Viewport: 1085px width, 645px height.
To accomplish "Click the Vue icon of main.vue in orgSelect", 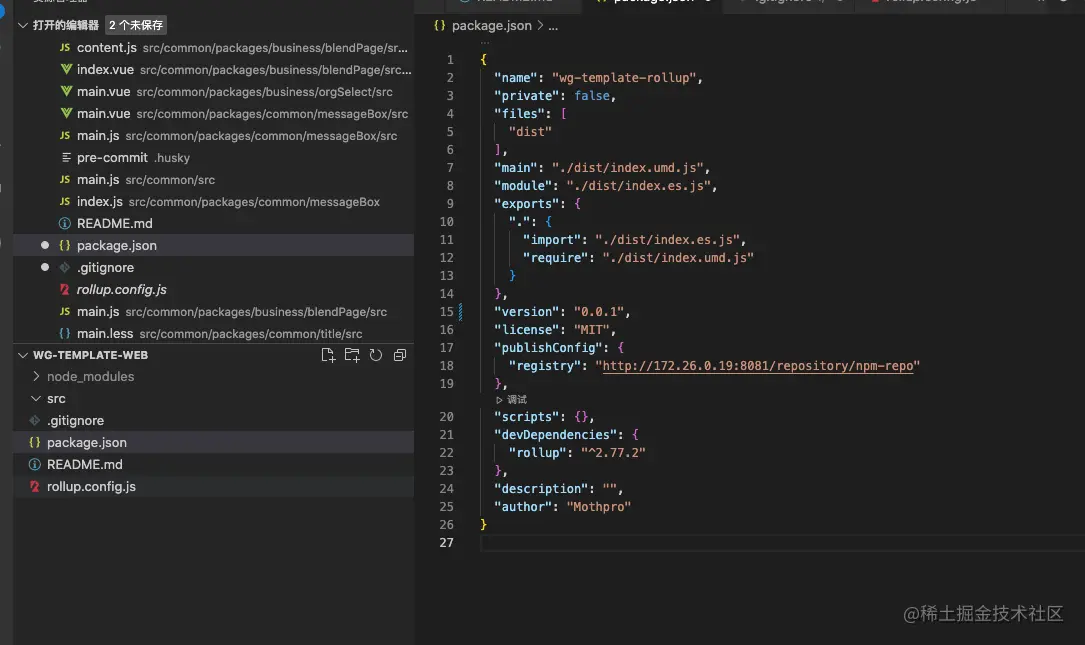I will pos(66,91).
